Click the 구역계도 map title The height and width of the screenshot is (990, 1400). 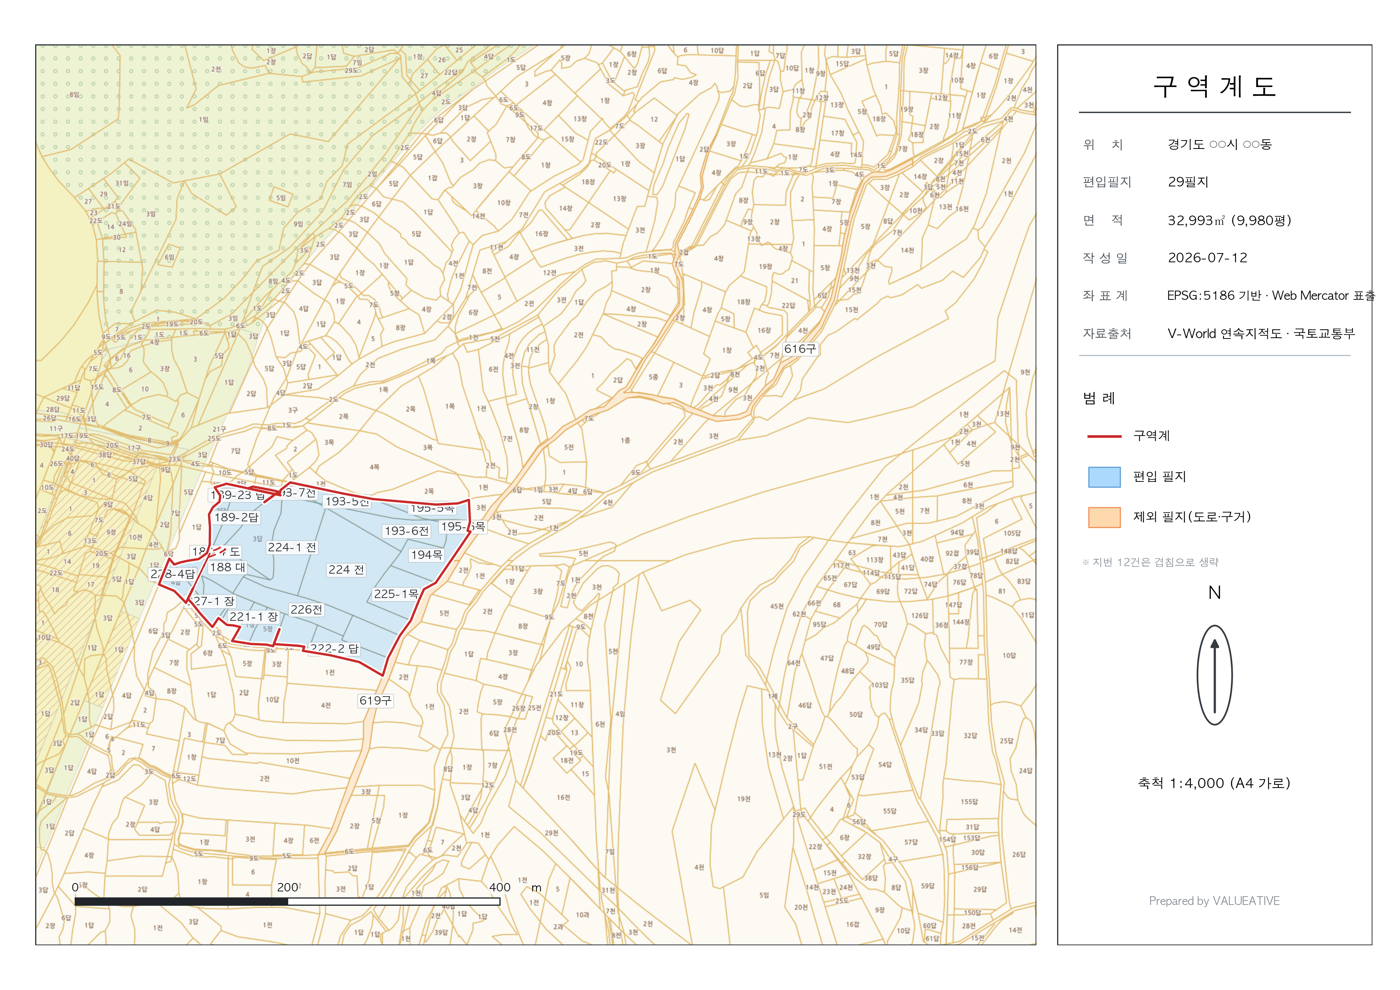(x=1214, y=87)
